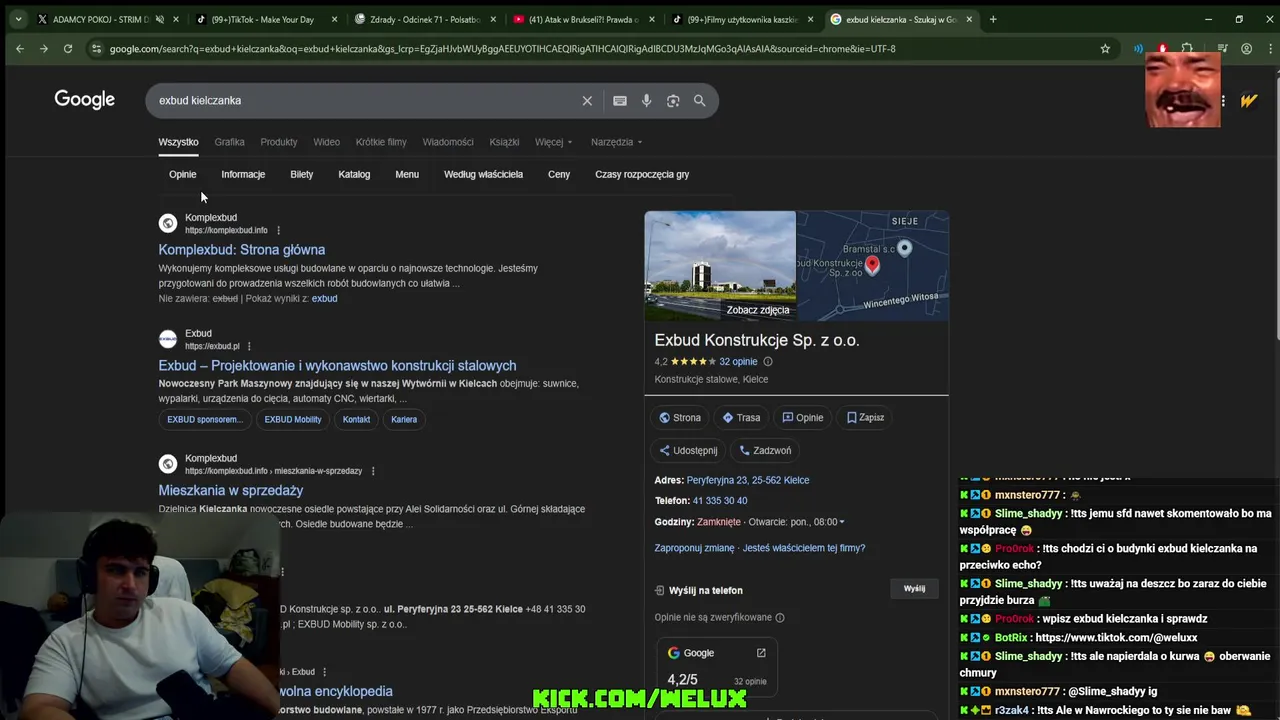Select the Czasy rozpoczęcia gry chip
1280x720 pixels.
[x=642, y=174]
